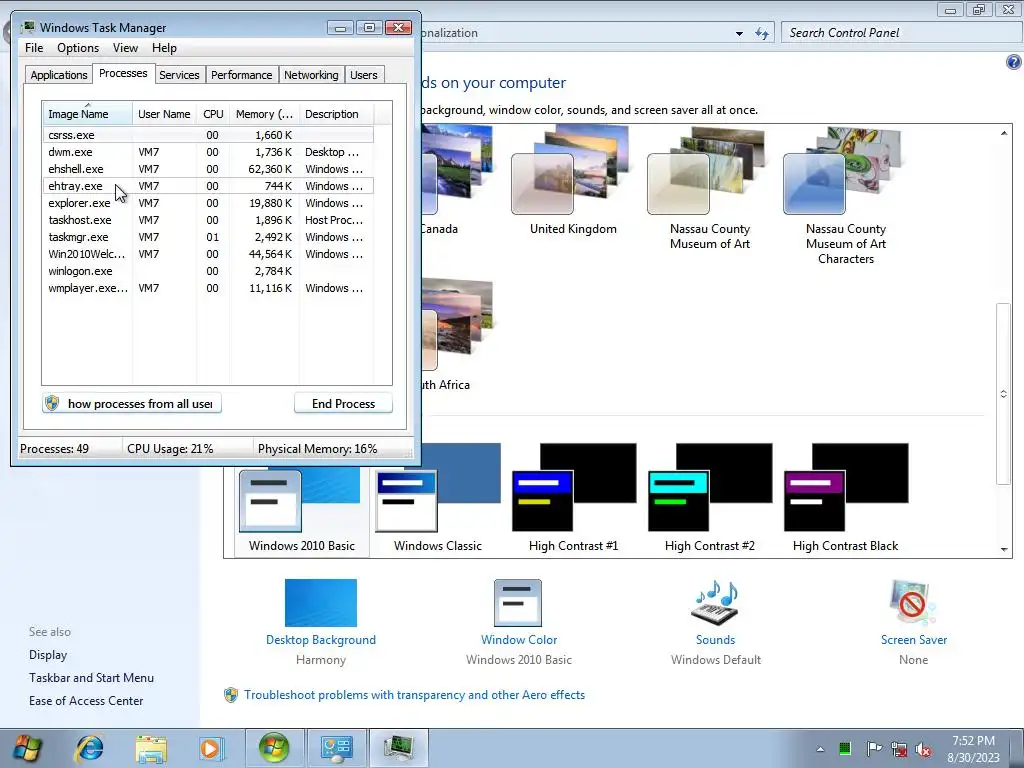The image size is (1024, 768).
Task: Select the csrss.exe process row
Action: click(x=208, y=135)
